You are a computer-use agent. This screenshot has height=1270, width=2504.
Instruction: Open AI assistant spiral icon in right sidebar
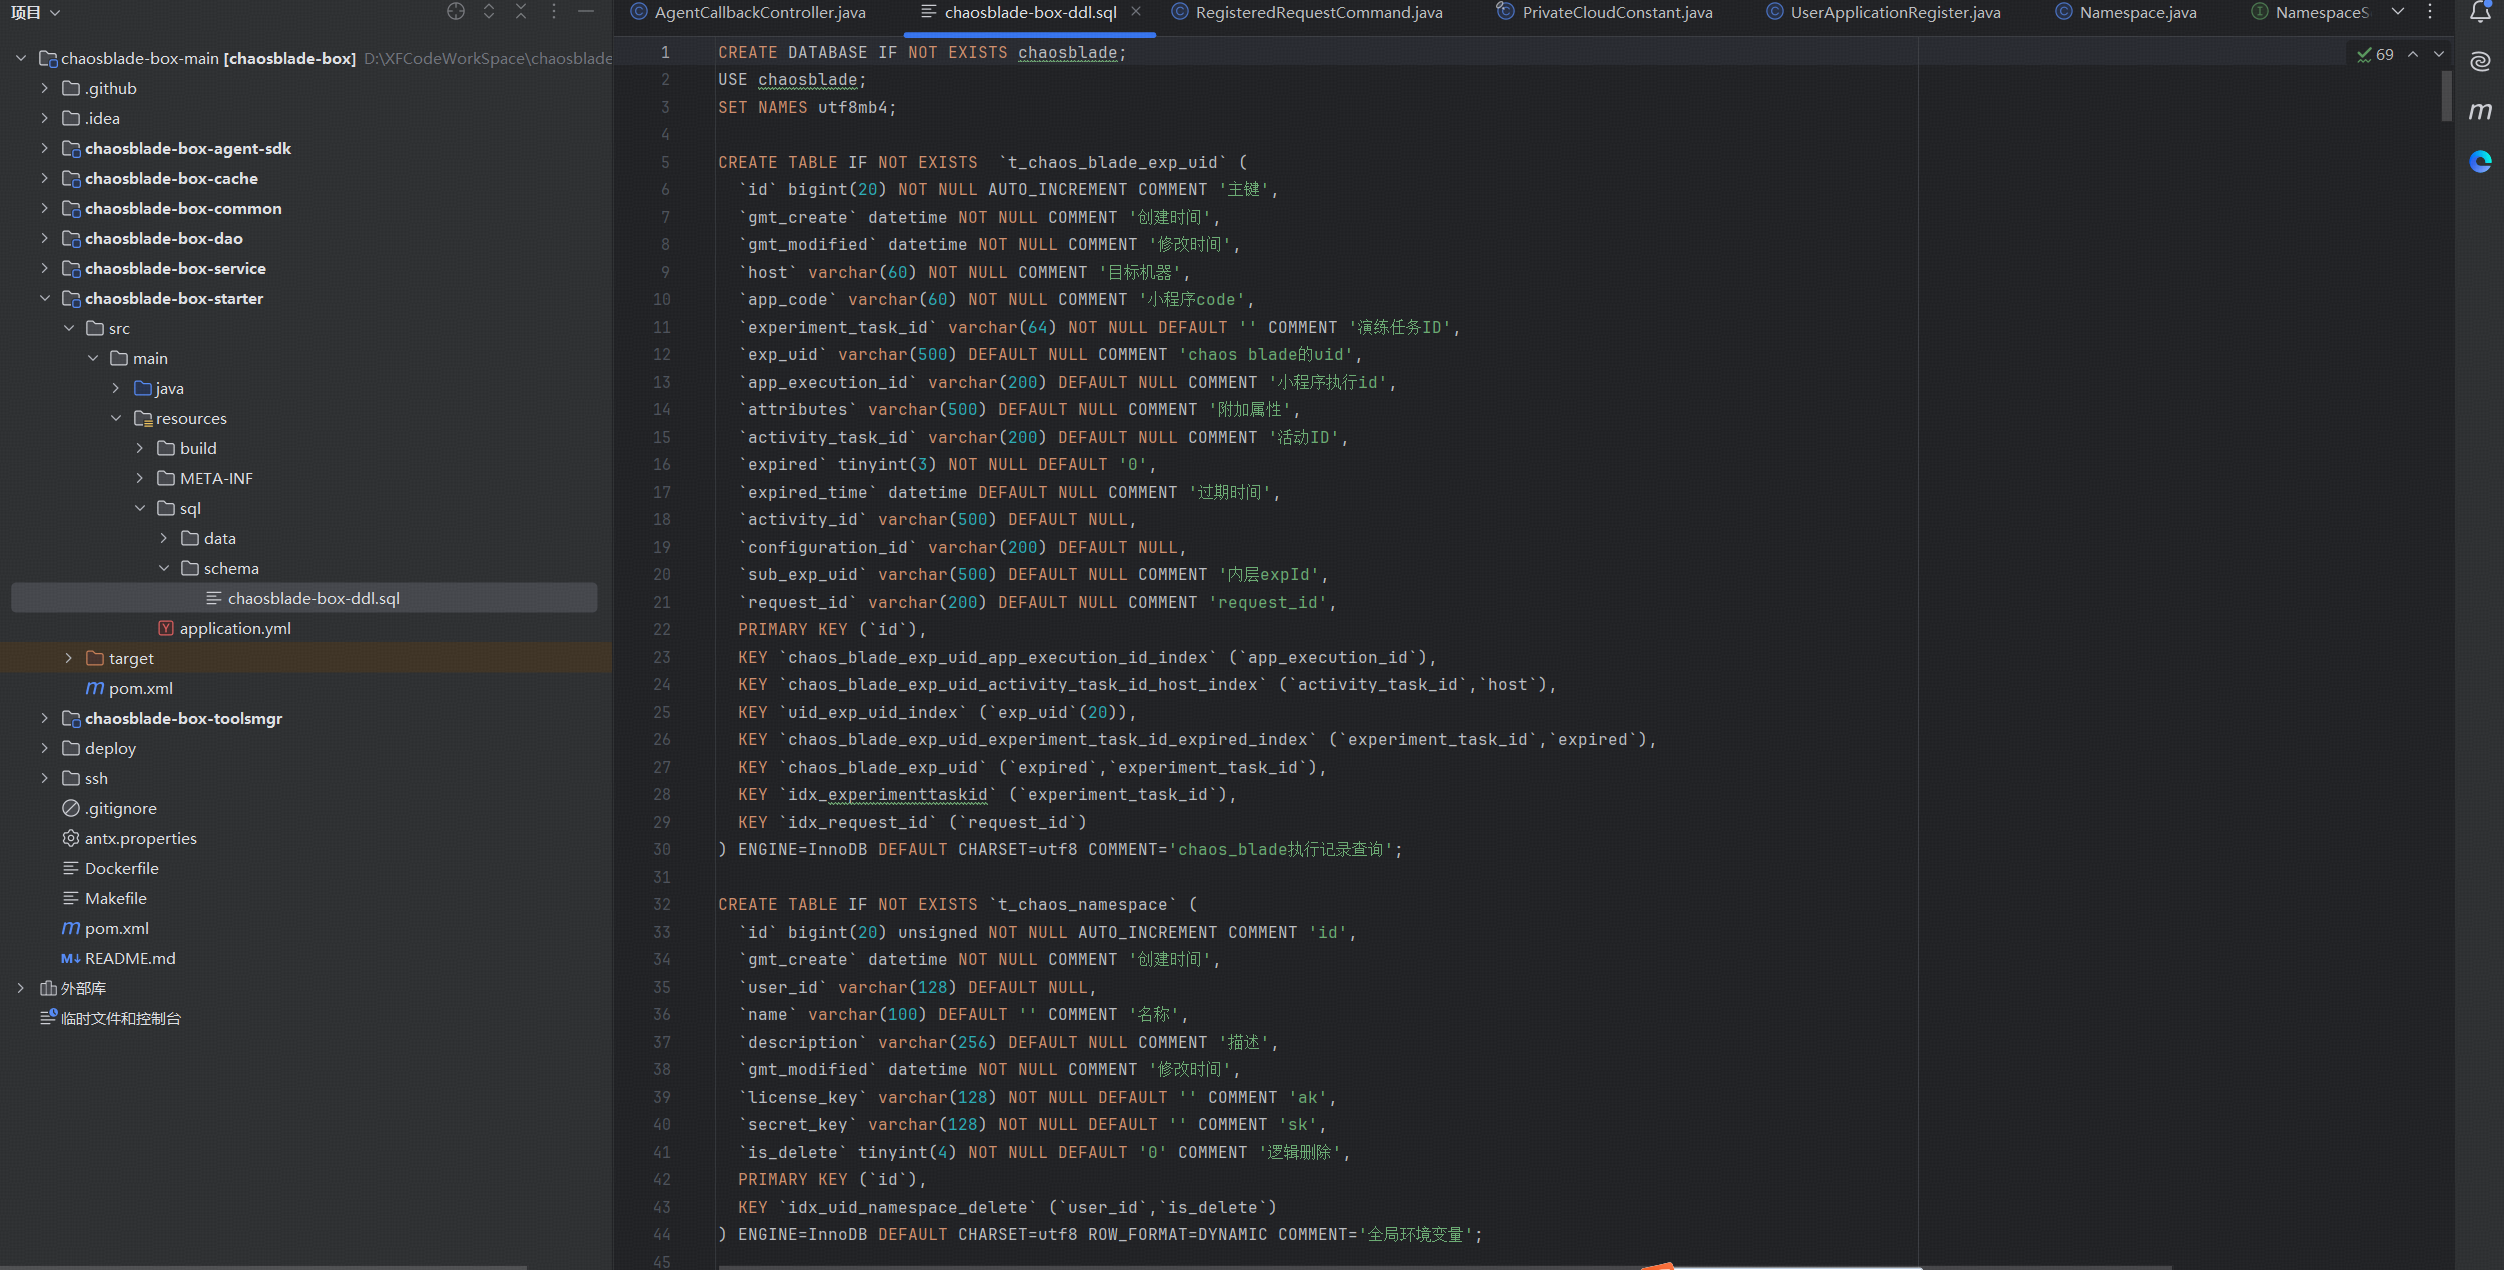(2480, 62)
